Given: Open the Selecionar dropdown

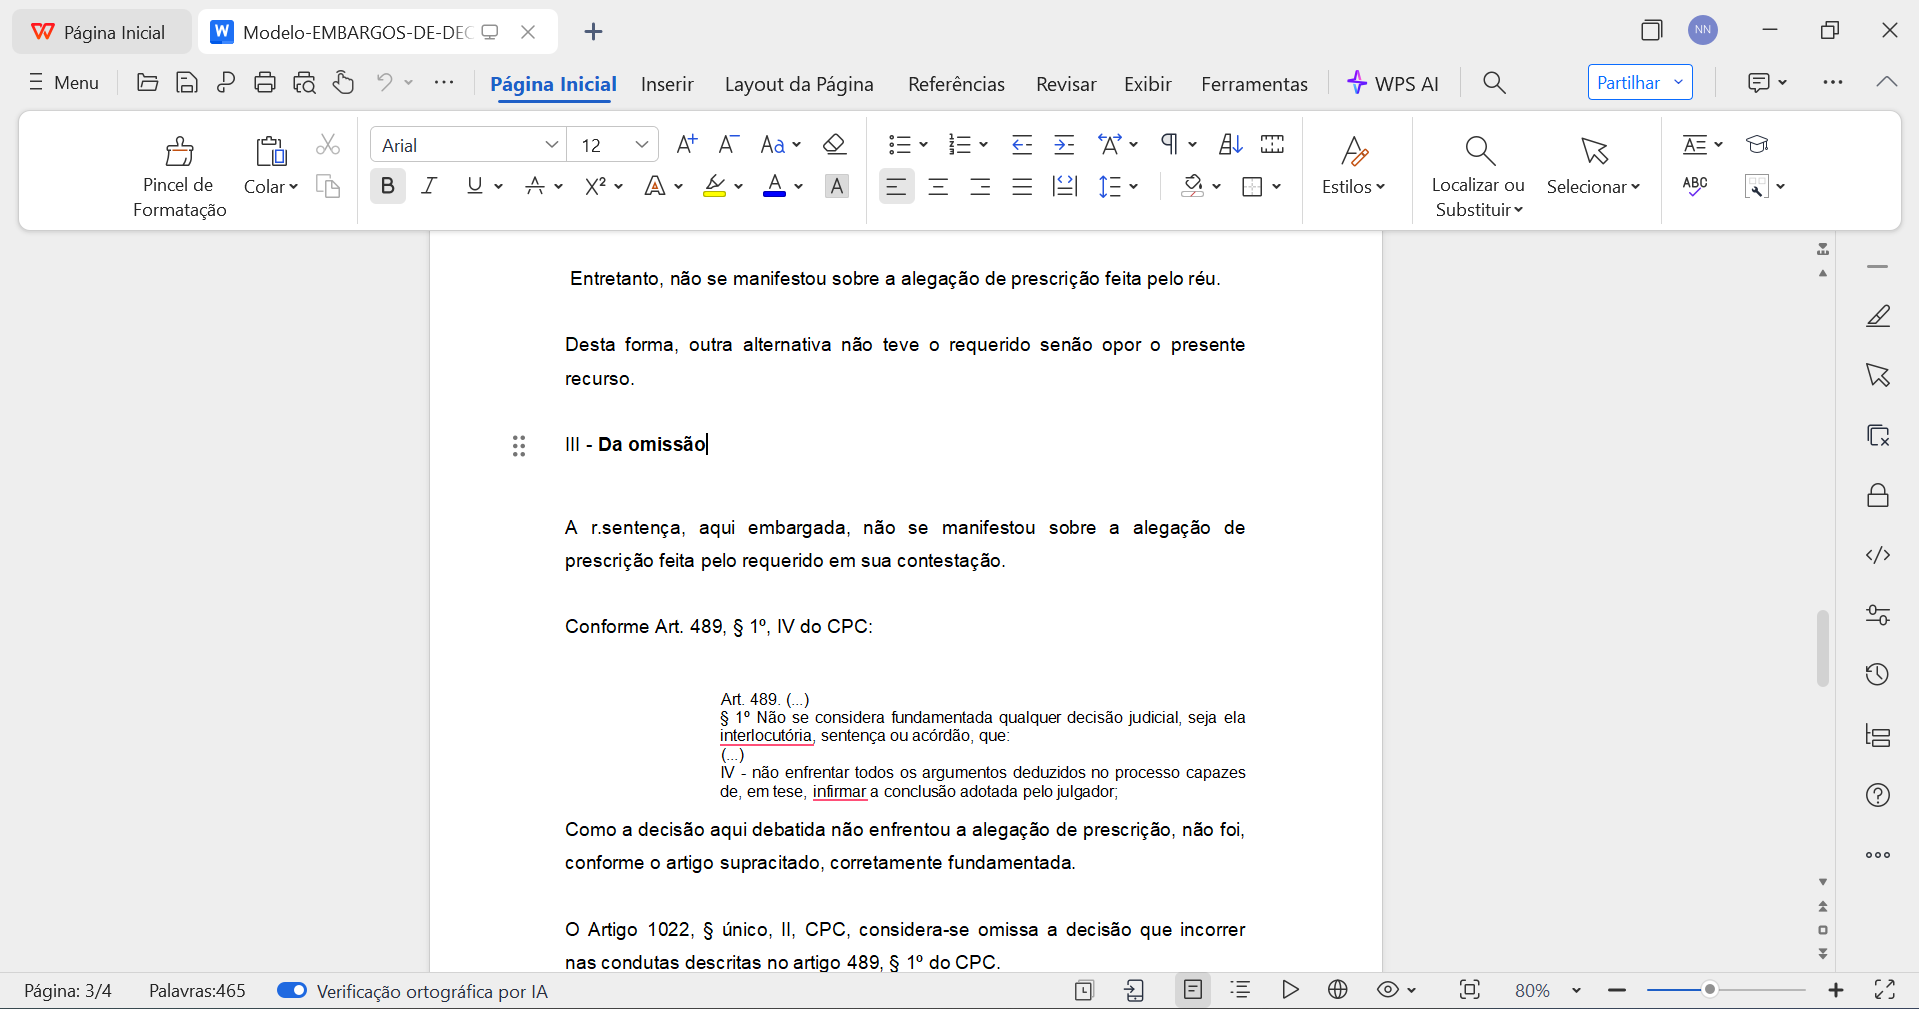Looking at the screenshot, I should coord(1593,187).
